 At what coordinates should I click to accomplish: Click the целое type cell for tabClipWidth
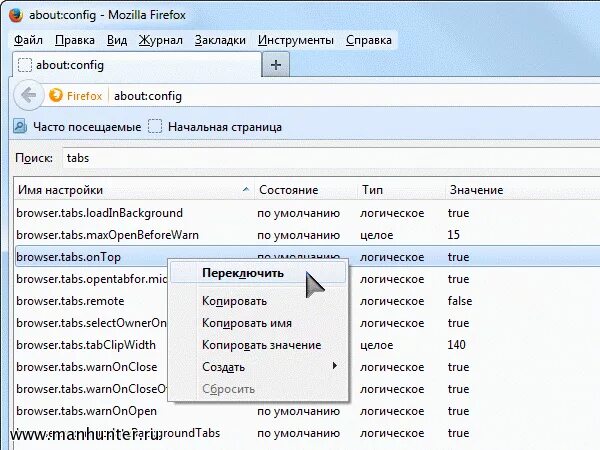click(377, 345)
